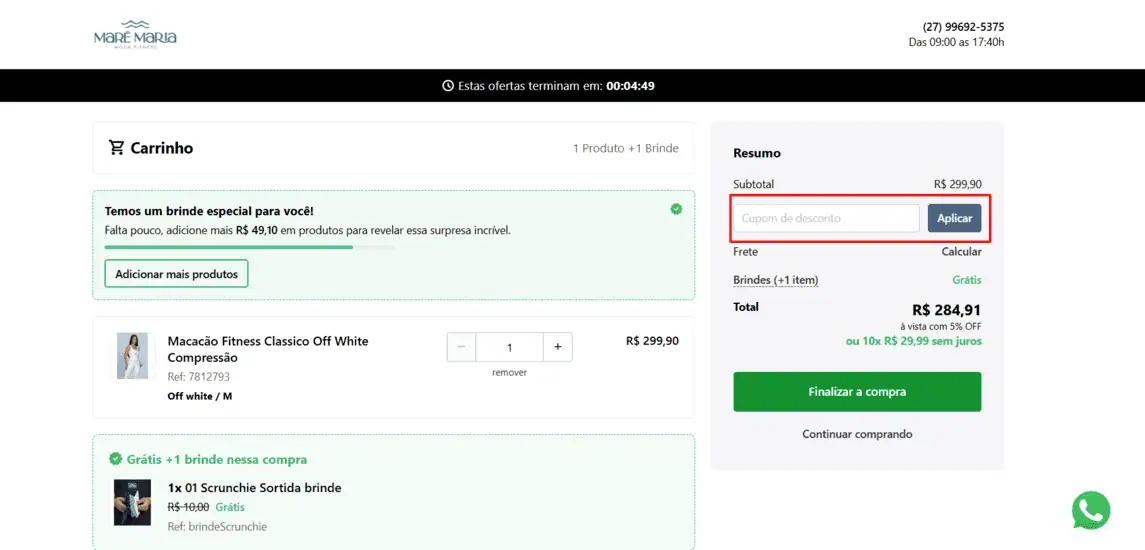Open the WhatsApp chat icon
Screen dimensions: 1145x550
coord(1090,510)
